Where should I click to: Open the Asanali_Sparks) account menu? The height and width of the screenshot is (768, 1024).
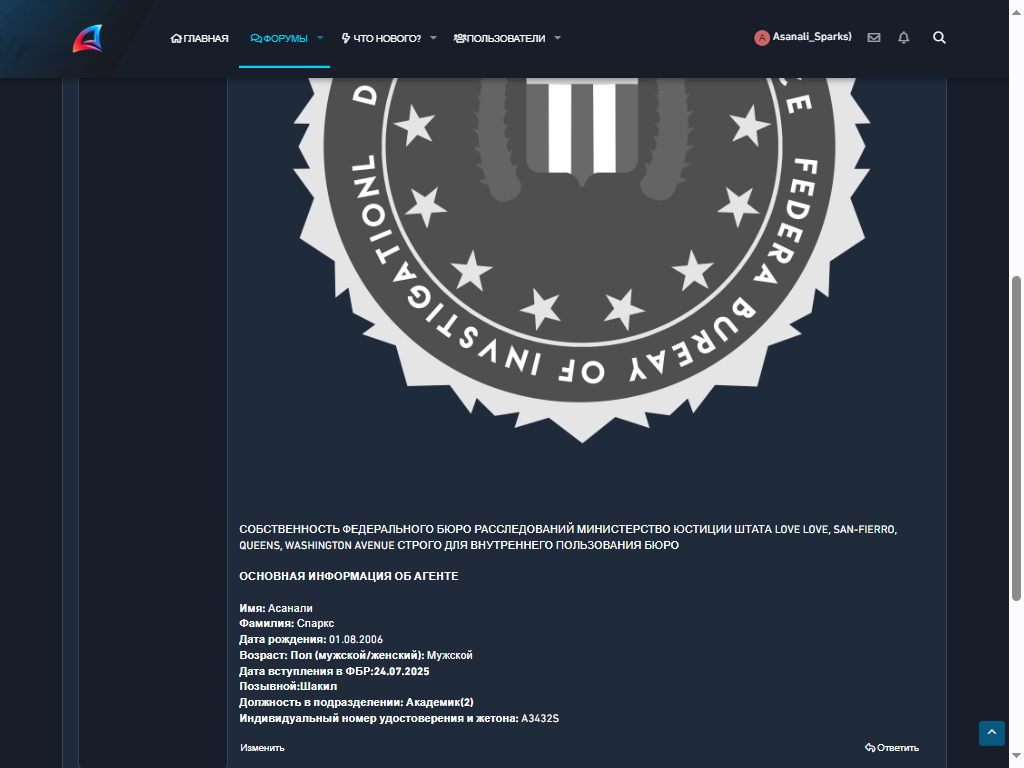click(x=803, y=37)
